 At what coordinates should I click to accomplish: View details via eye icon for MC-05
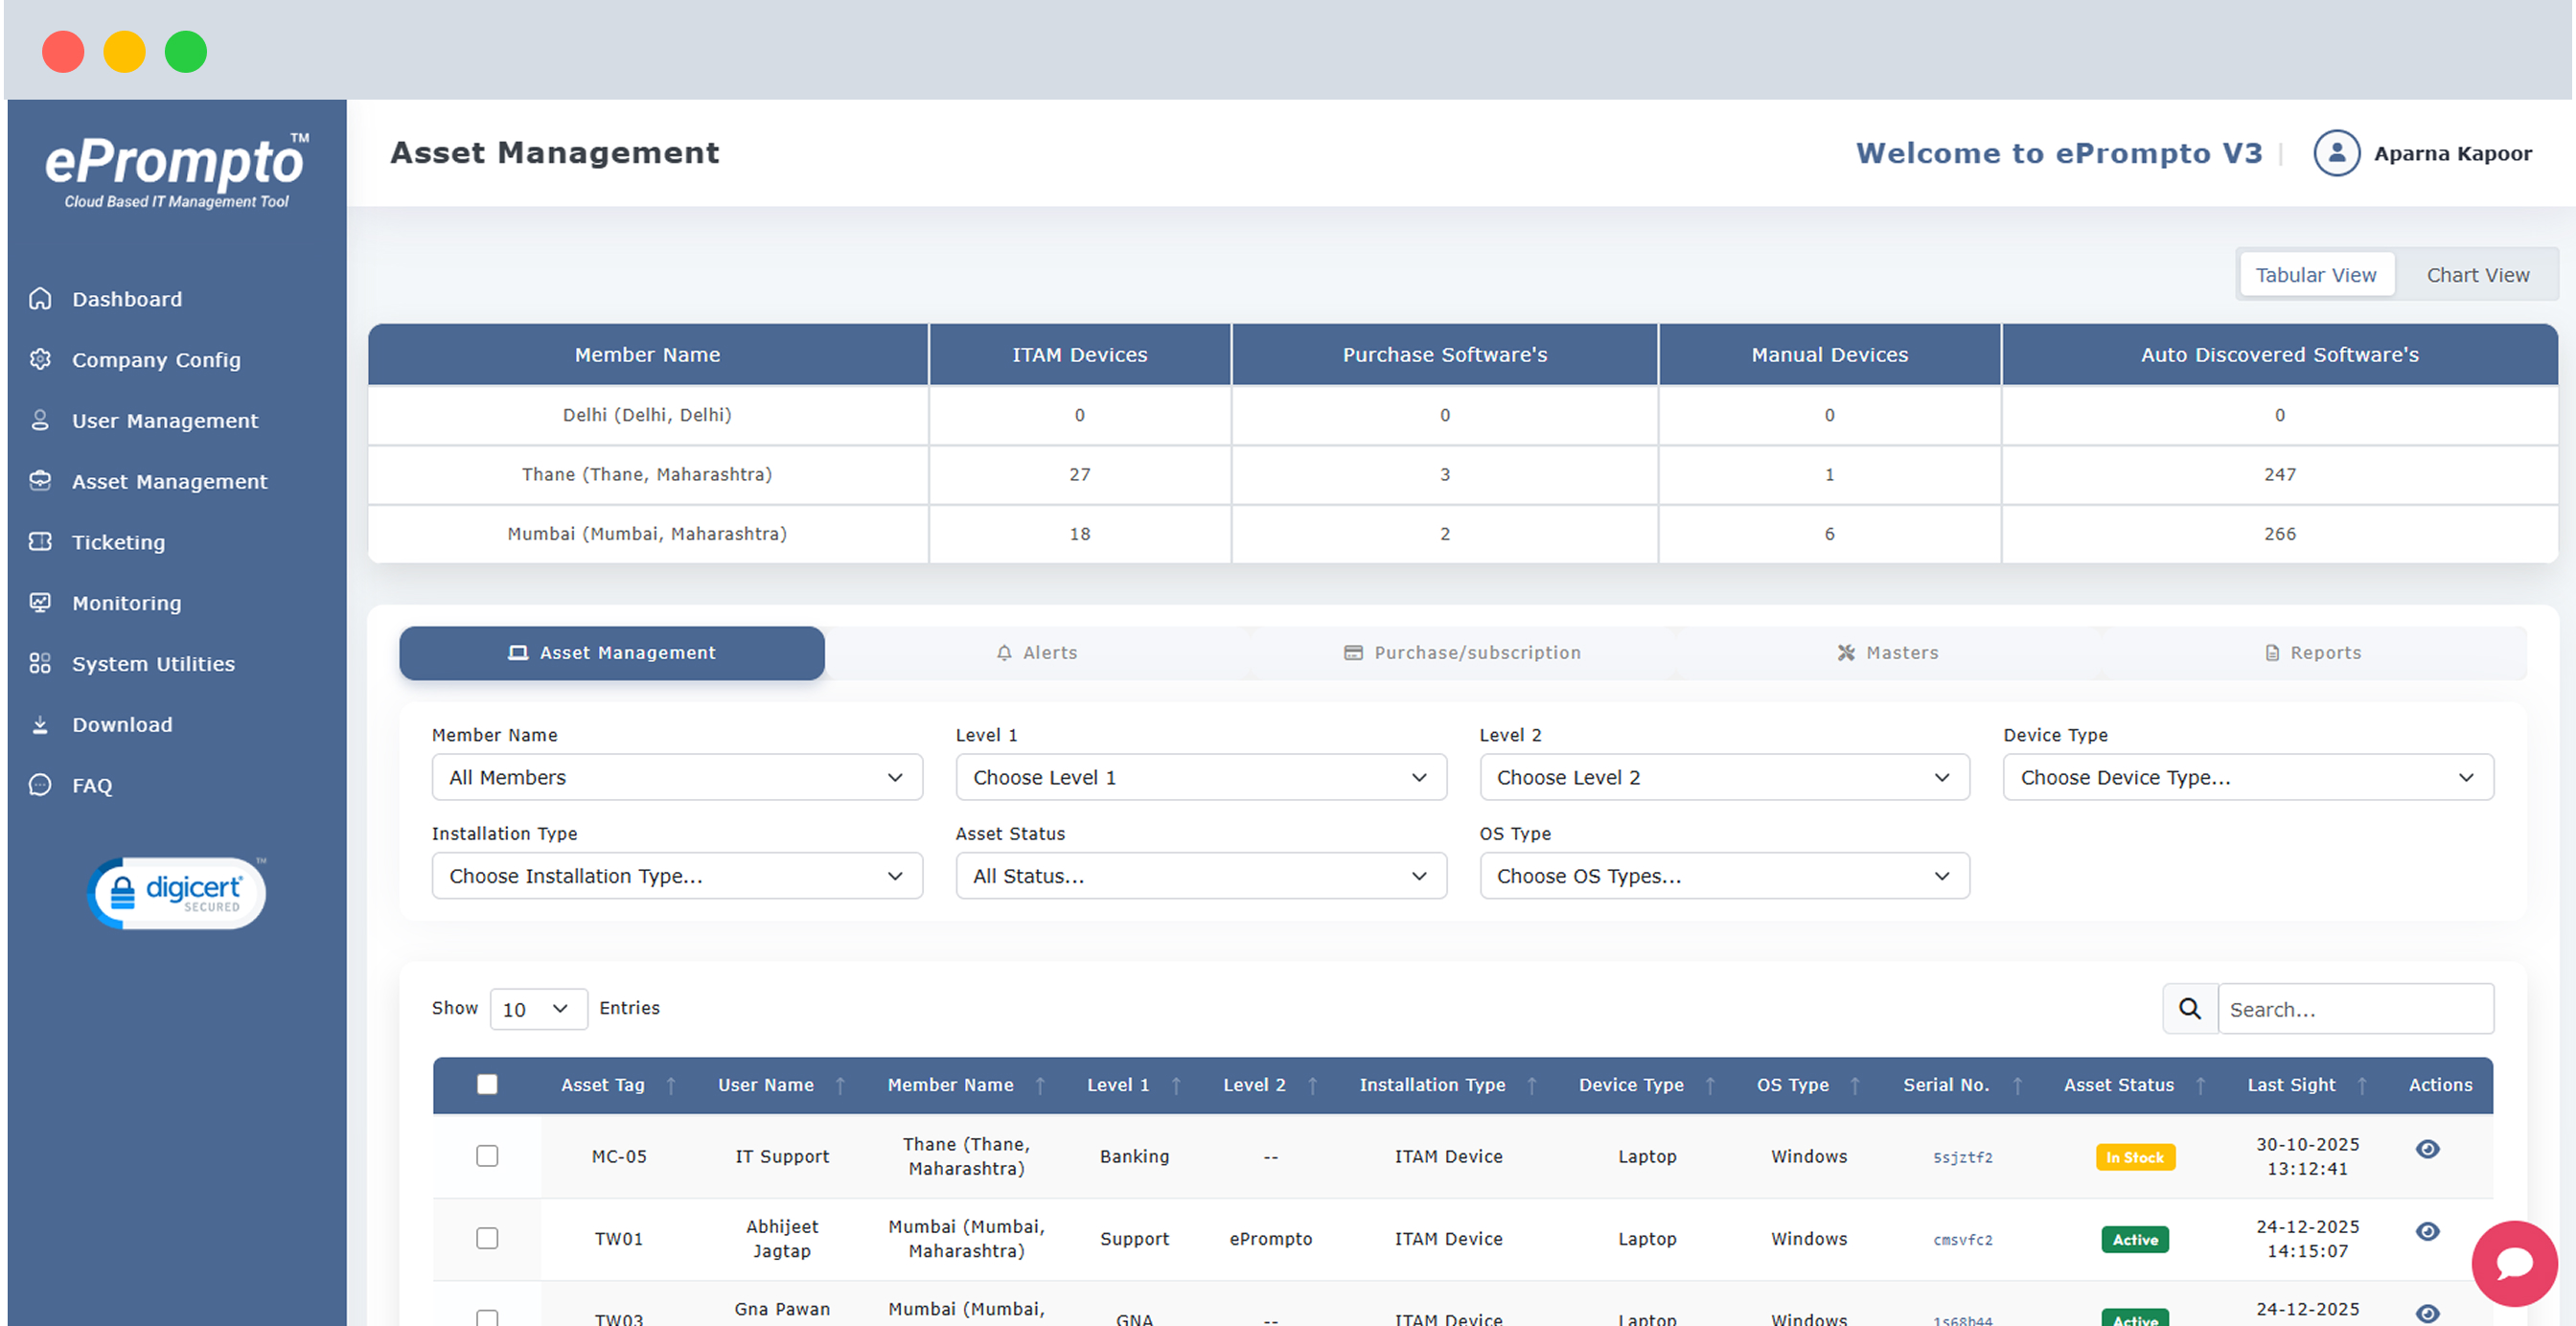(x=2427, y=1150)
